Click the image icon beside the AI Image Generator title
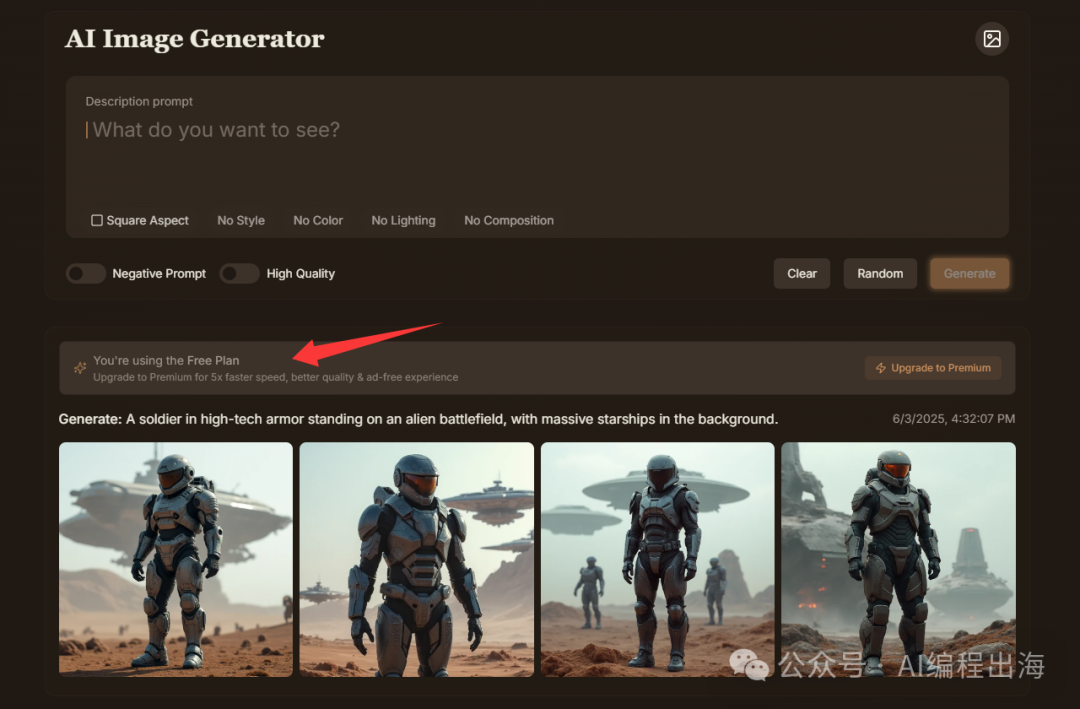This screenshot has width=1080, height=709. coord(991,39)
